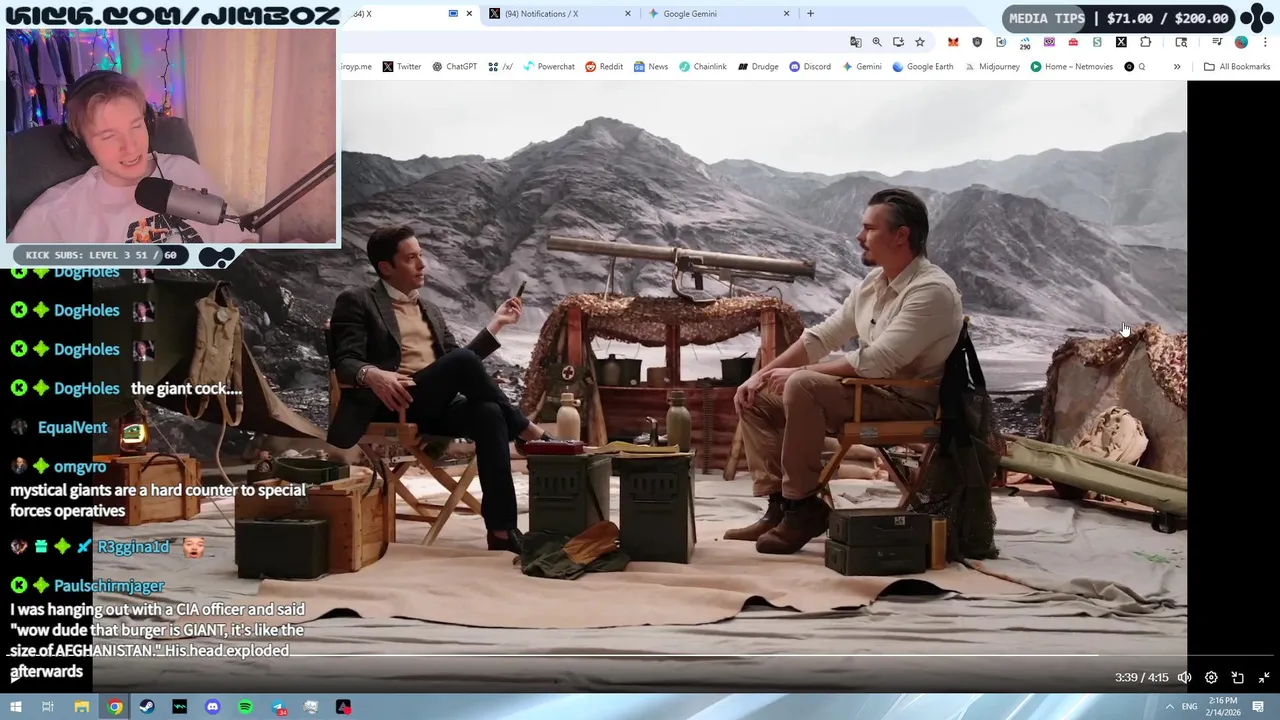Click the R3ggina1d username in chat

133,547
